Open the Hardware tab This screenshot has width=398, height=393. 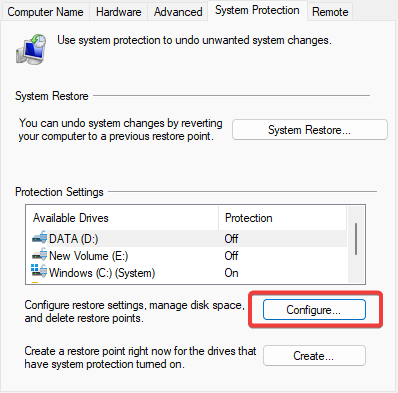(x=118, y=12)
